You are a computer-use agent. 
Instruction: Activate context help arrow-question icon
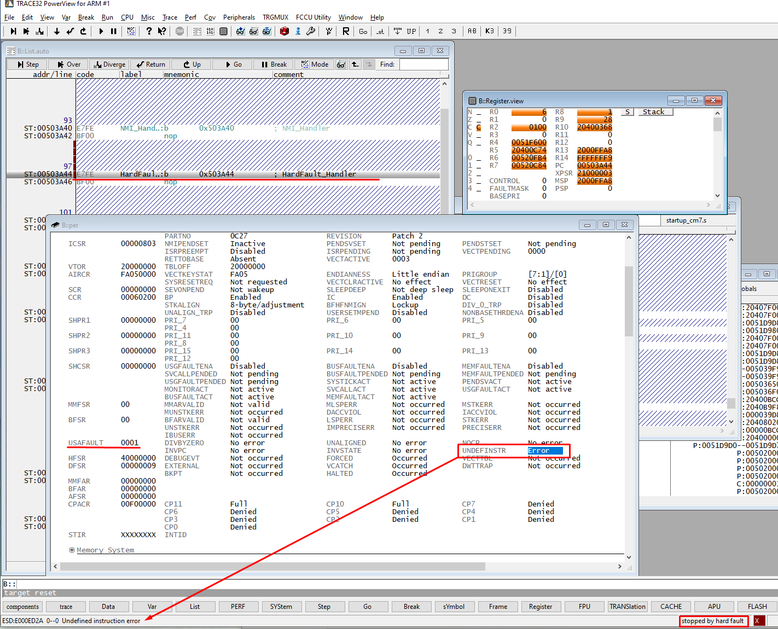pos(162,31)
